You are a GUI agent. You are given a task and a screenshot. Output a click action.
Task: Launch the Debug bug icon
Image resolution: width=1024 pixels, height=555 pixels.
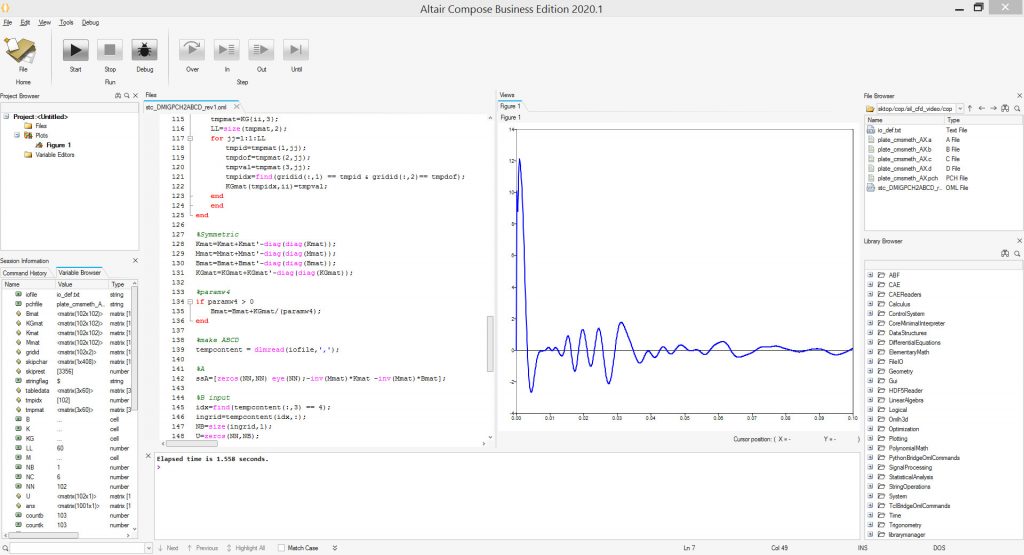tap(144, 50)
